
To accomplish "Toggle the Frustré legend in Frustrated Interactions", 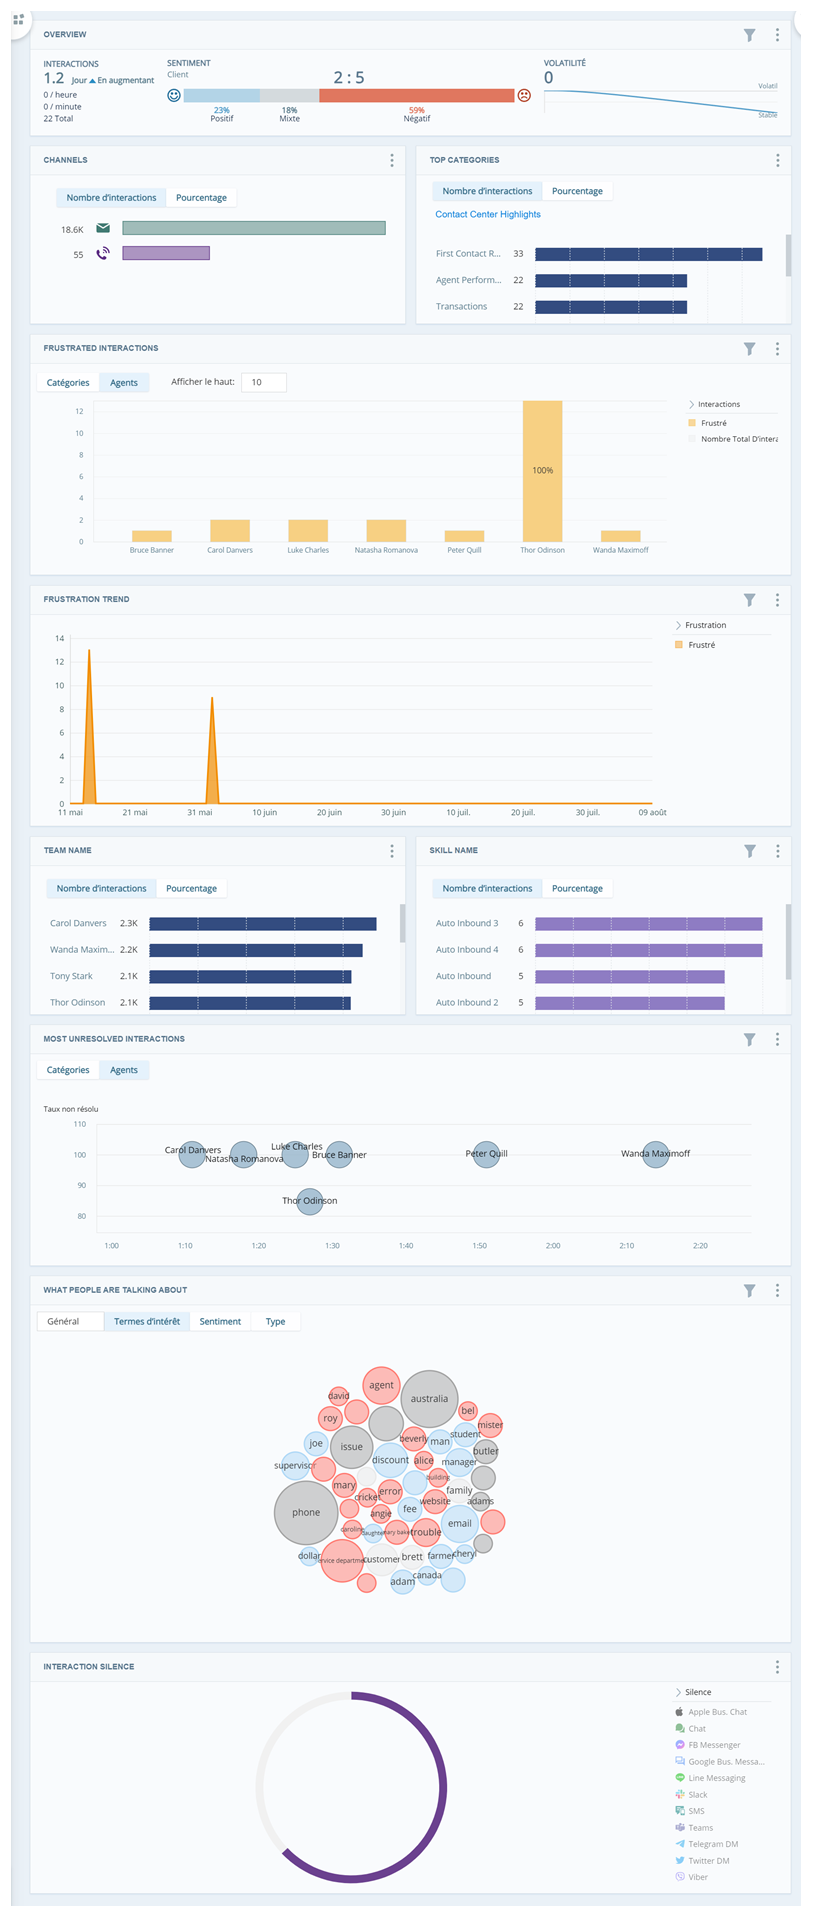I will pyautogui.click(x=707, y=423).
